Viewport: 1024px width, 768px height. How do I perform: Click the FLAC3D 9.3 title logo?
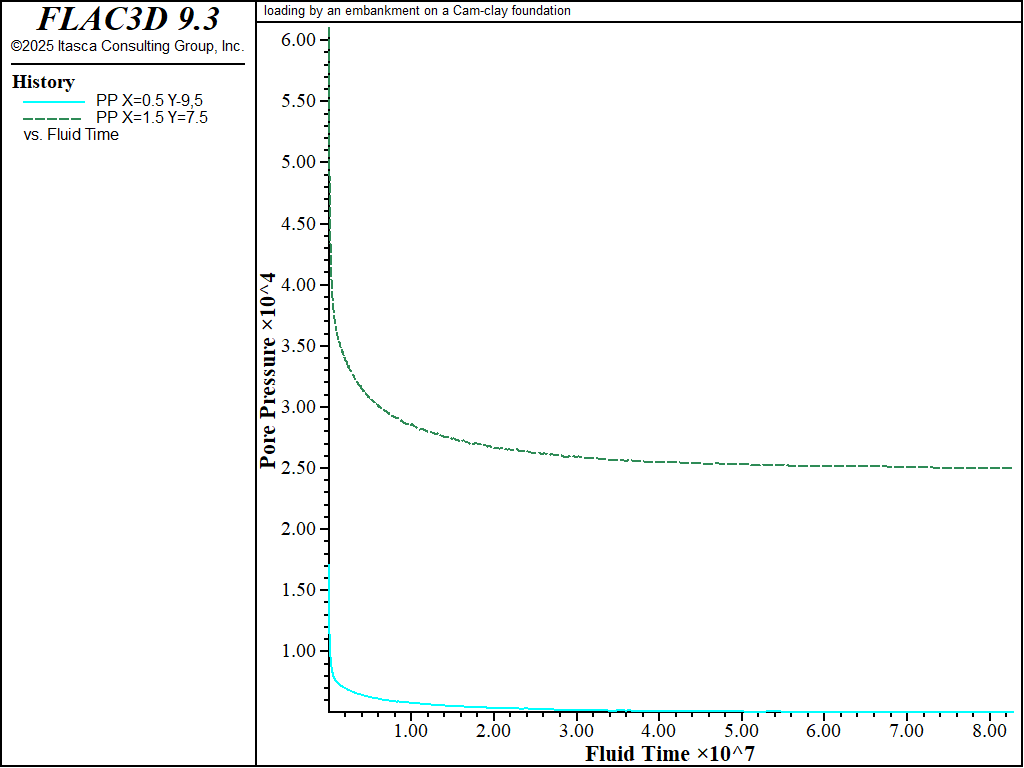pos(127,19)
